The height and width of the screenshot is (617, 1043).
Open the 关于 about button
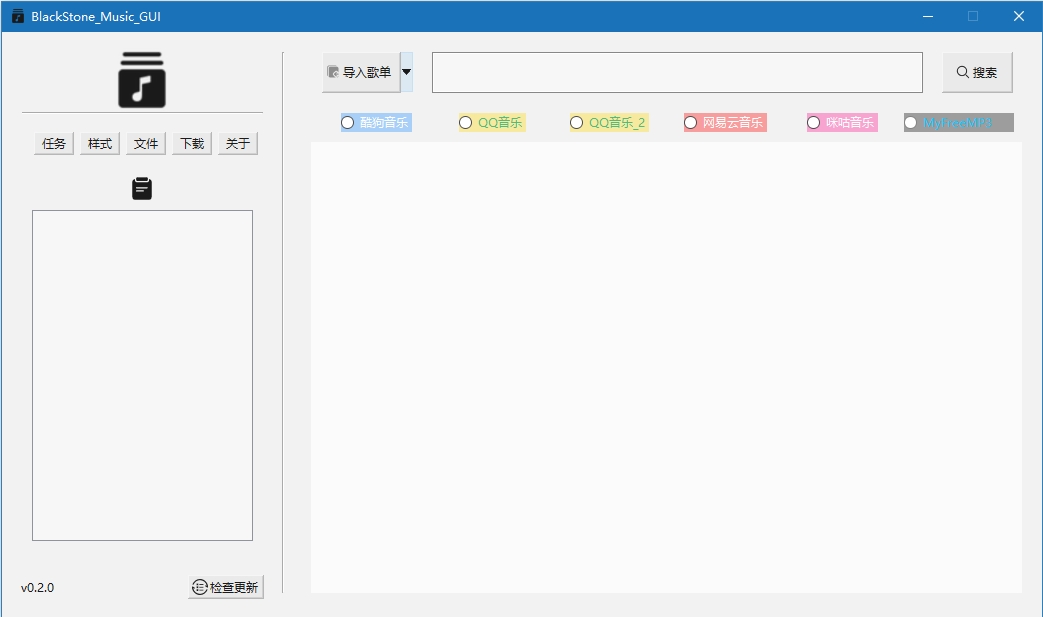click(238, 144)
